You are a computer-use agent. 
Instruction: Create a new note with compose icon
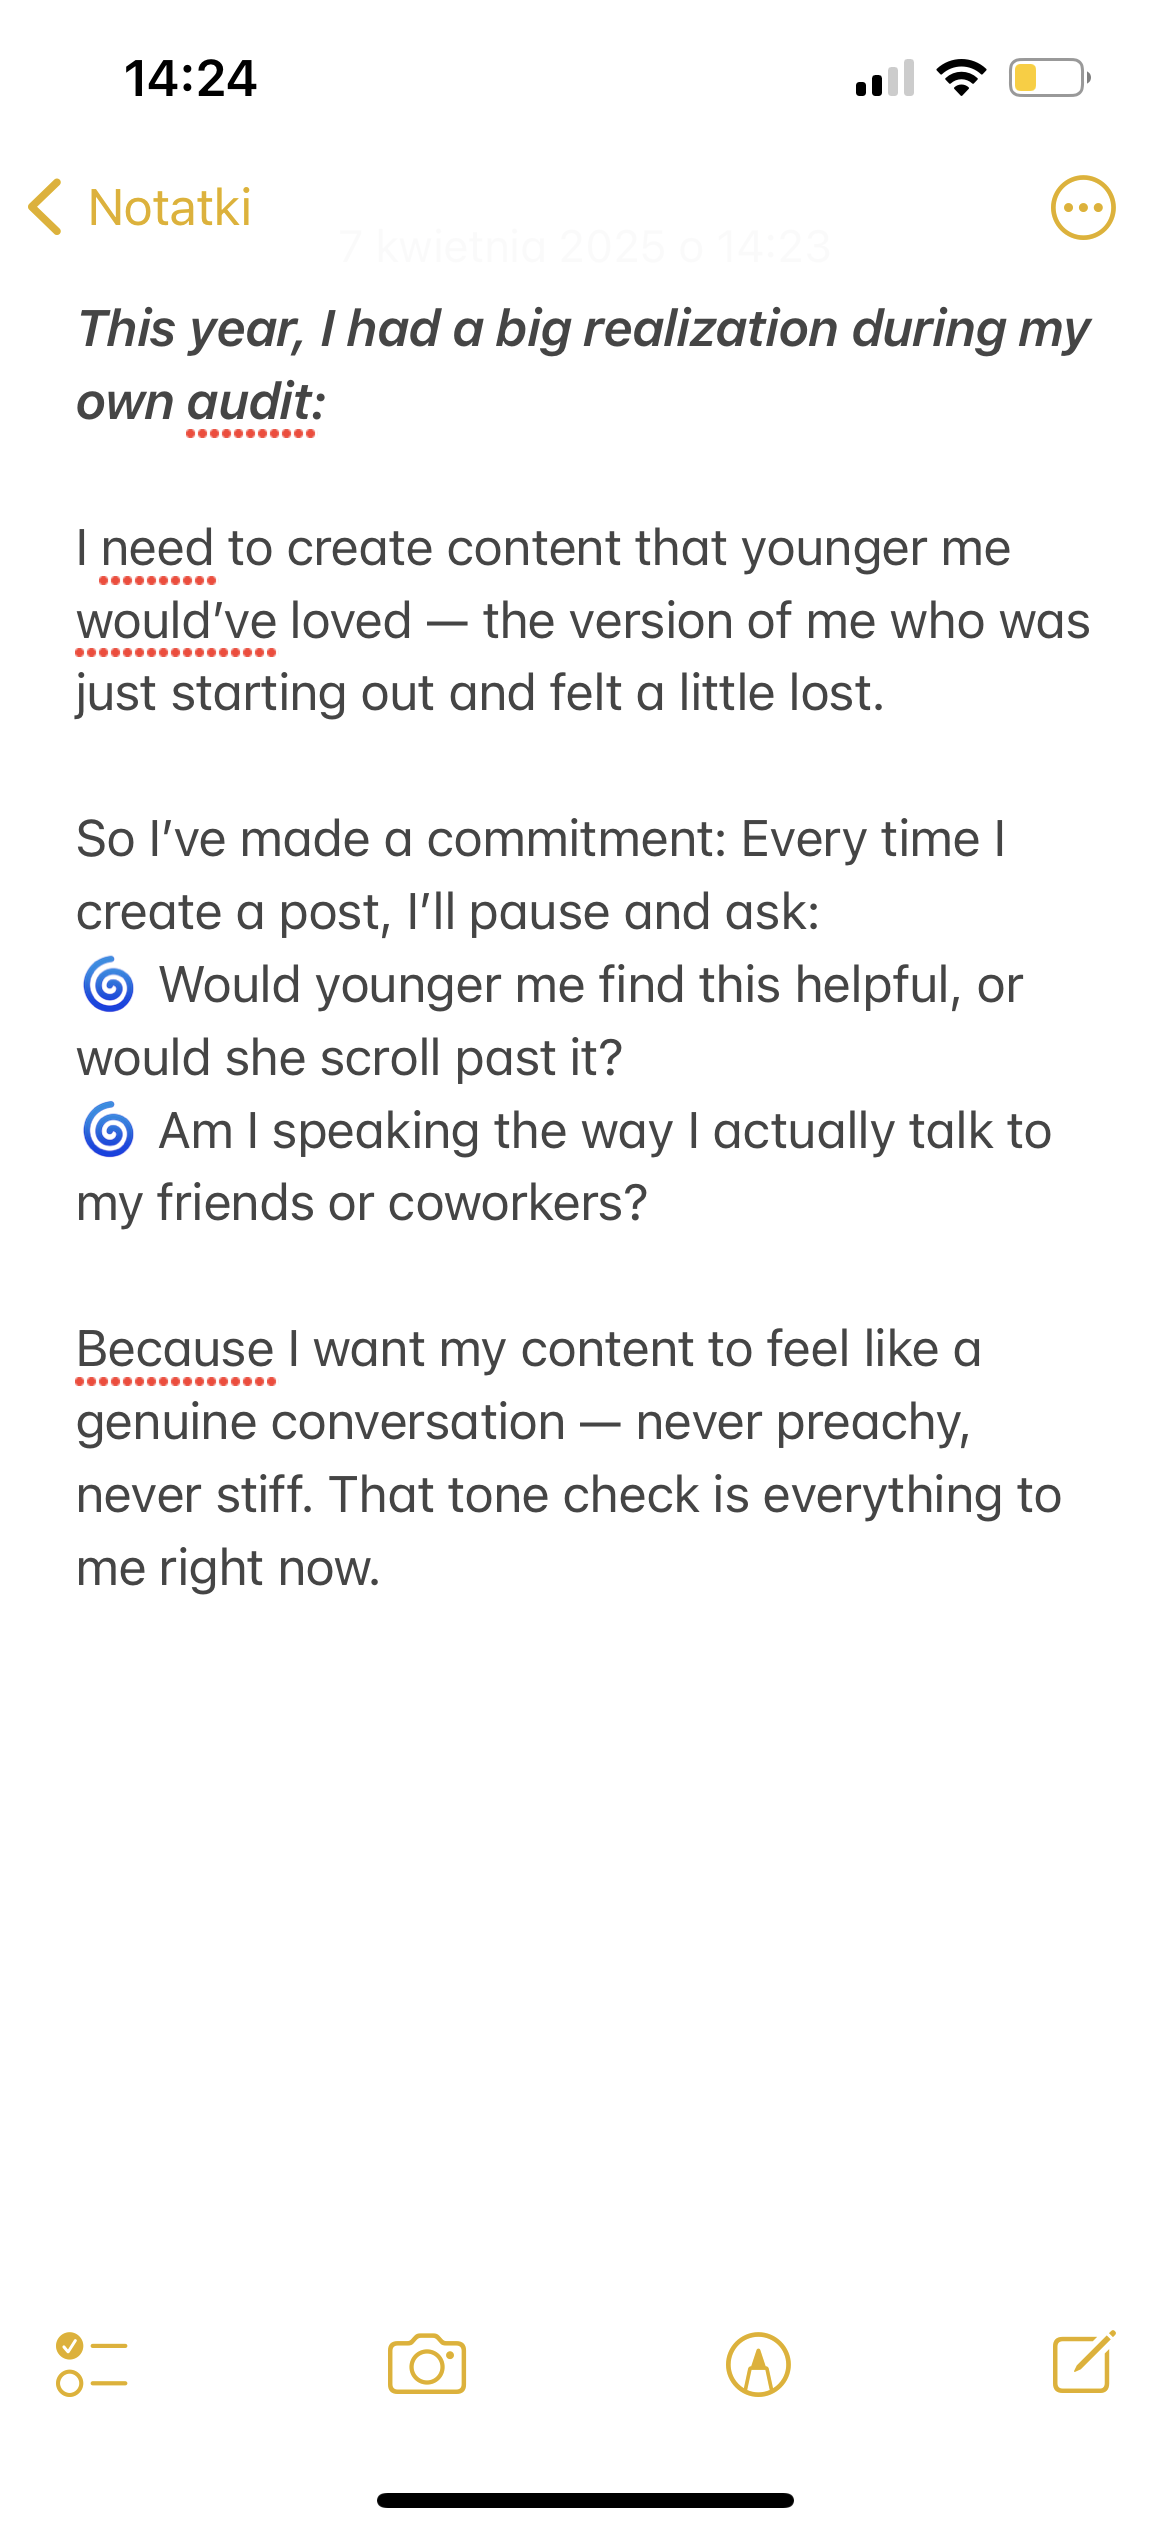point(1084,2362)
